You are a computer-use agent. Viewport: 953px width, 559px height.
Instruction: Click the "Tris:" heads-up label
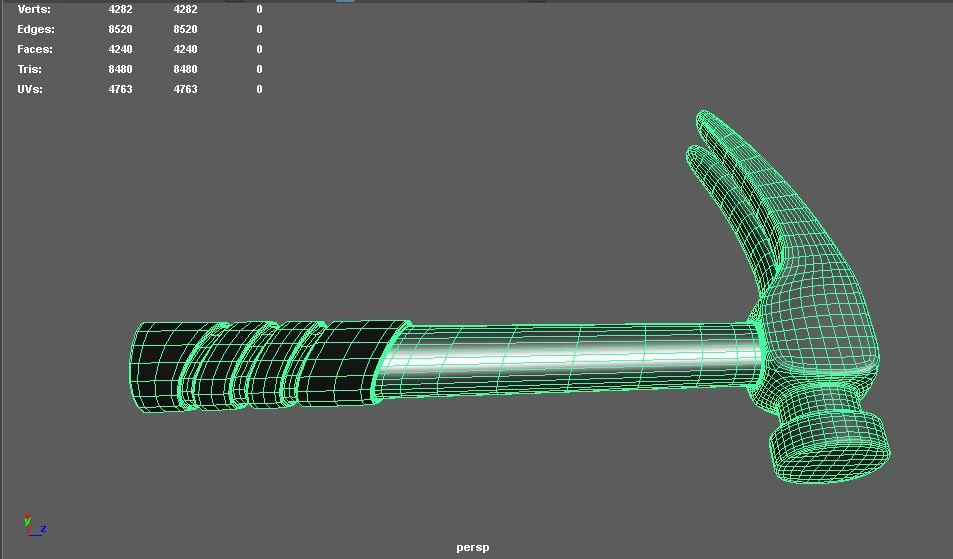click(29, 69)
